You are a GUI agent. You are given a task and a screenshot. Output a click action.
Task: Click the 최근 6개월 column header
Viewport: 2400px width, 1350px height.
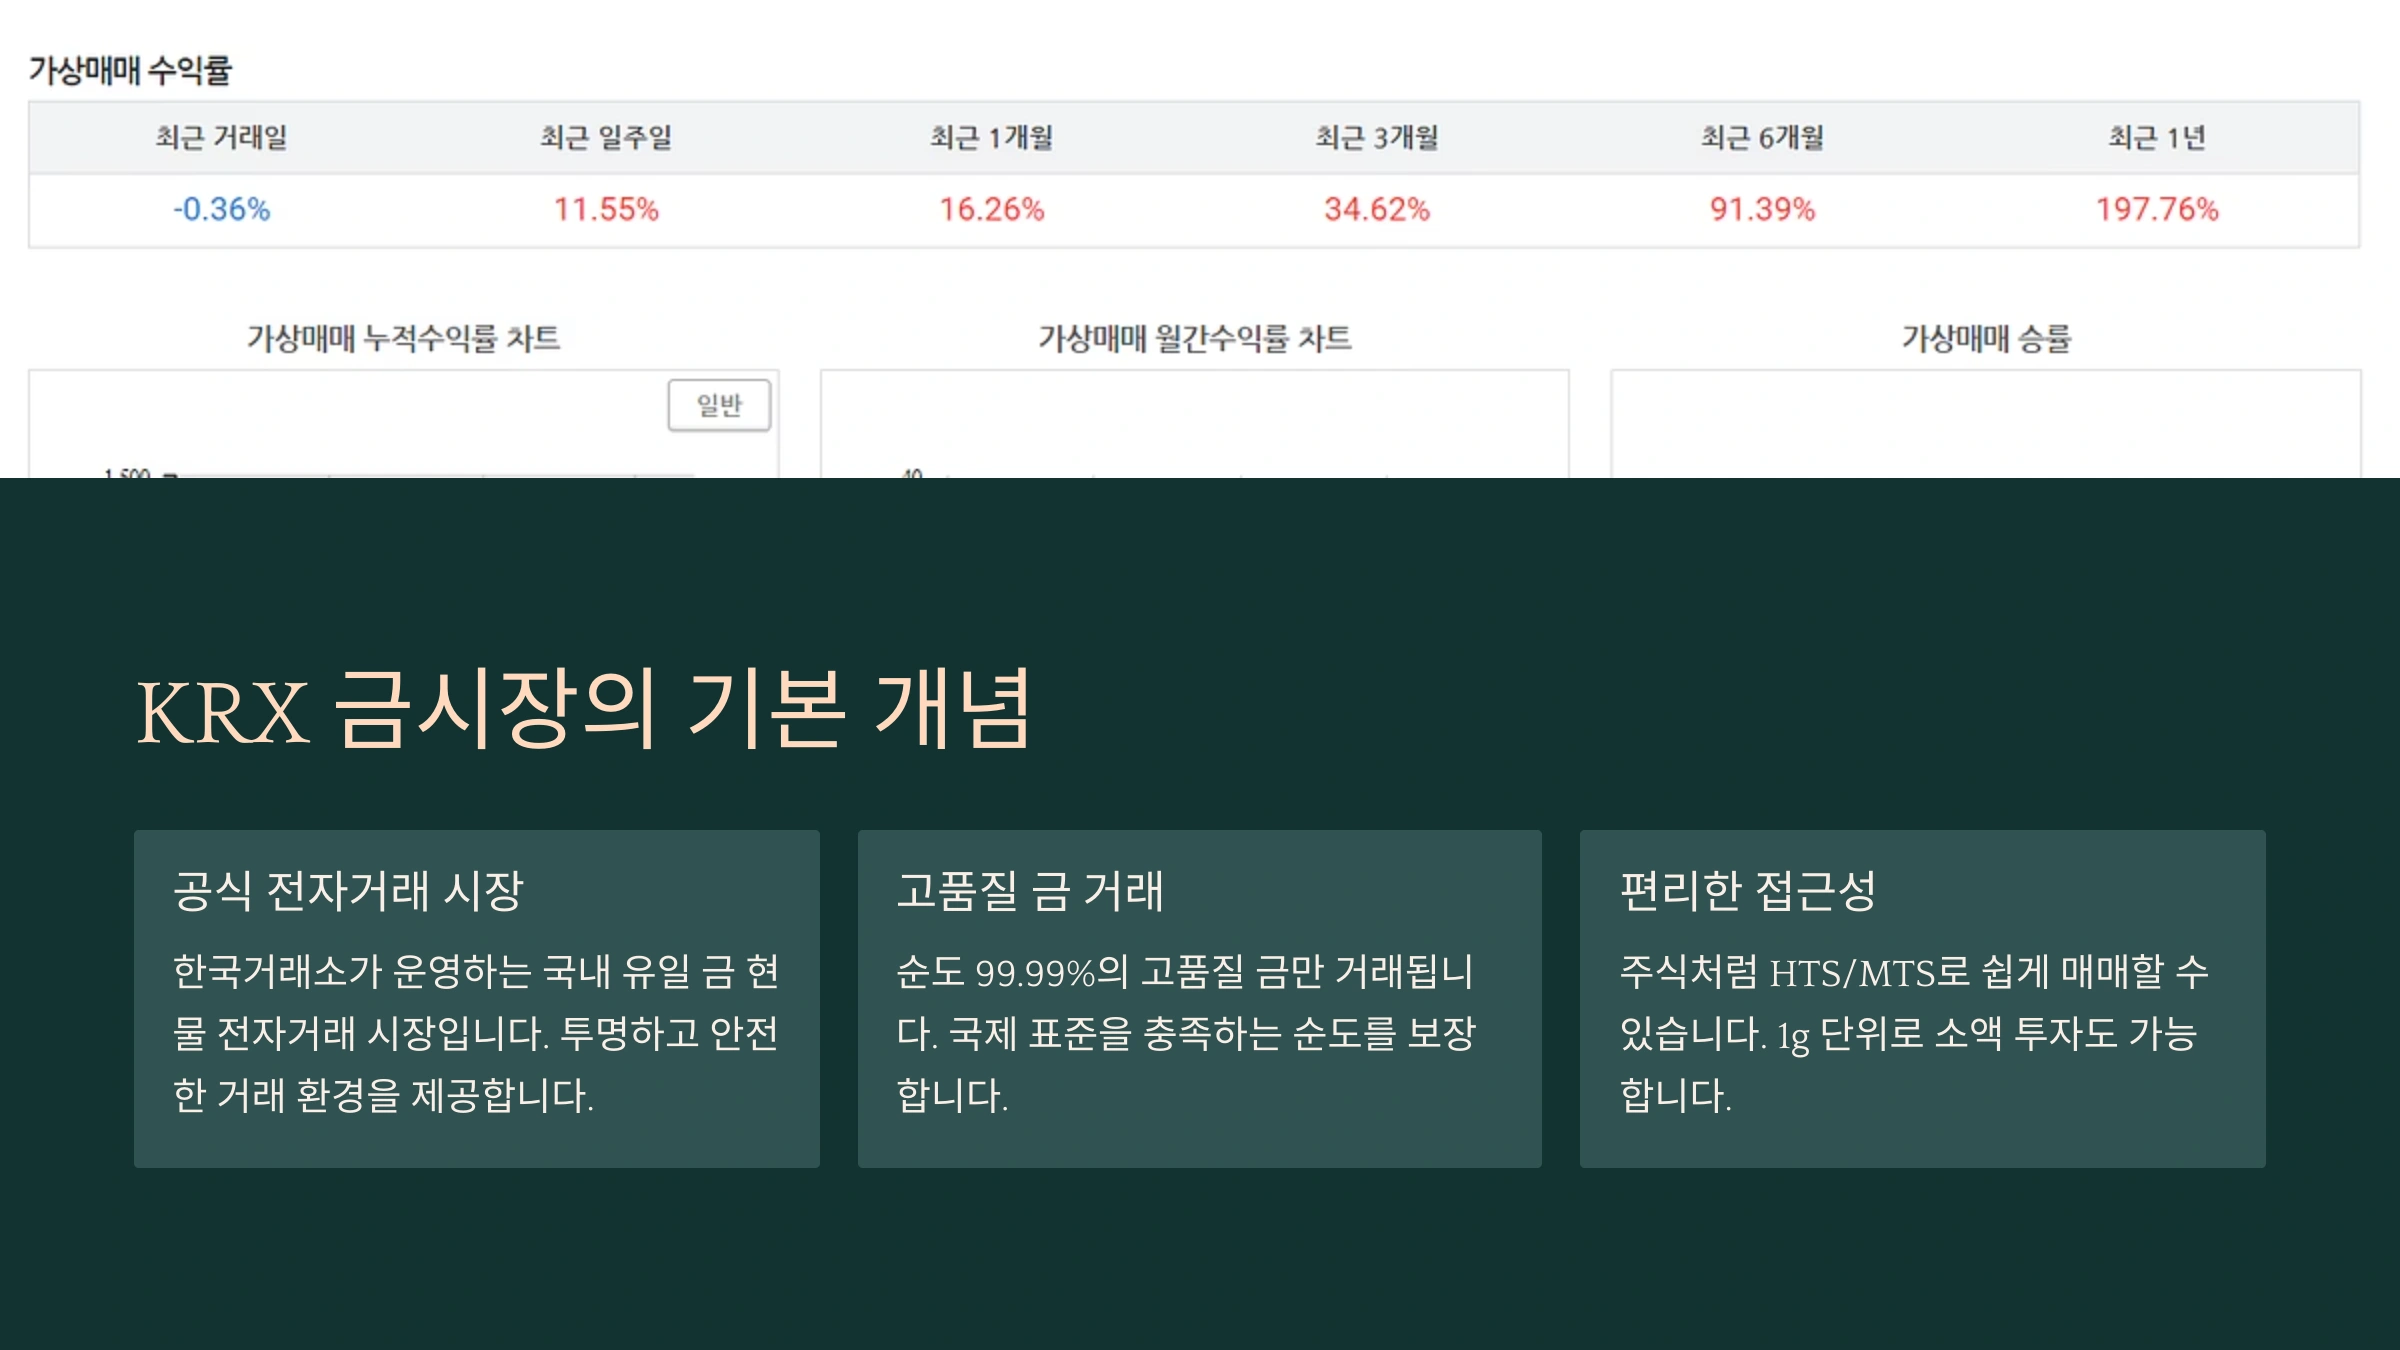(x=1762, y=137)
